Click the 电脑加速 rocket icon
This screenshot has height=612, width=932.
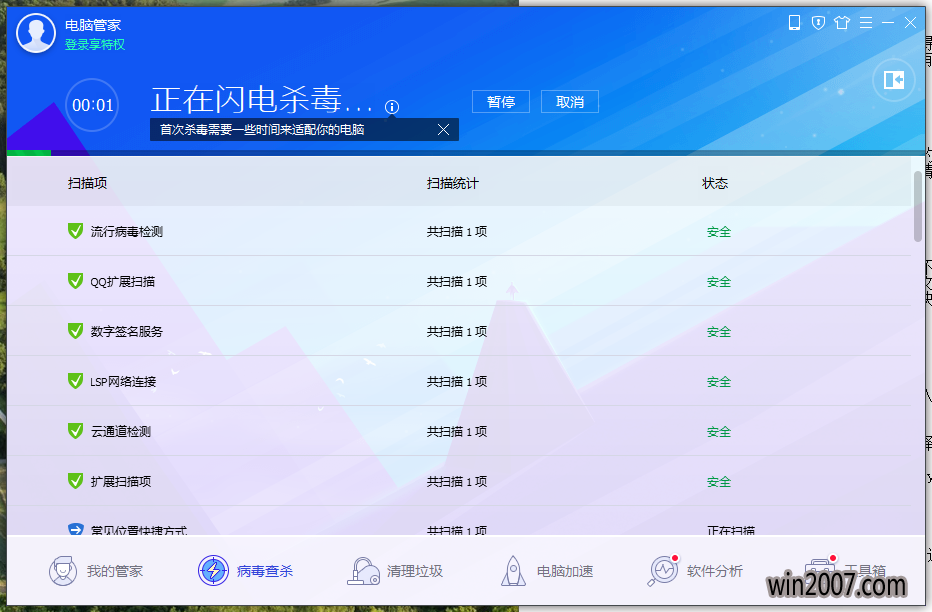tap(513, 571)
